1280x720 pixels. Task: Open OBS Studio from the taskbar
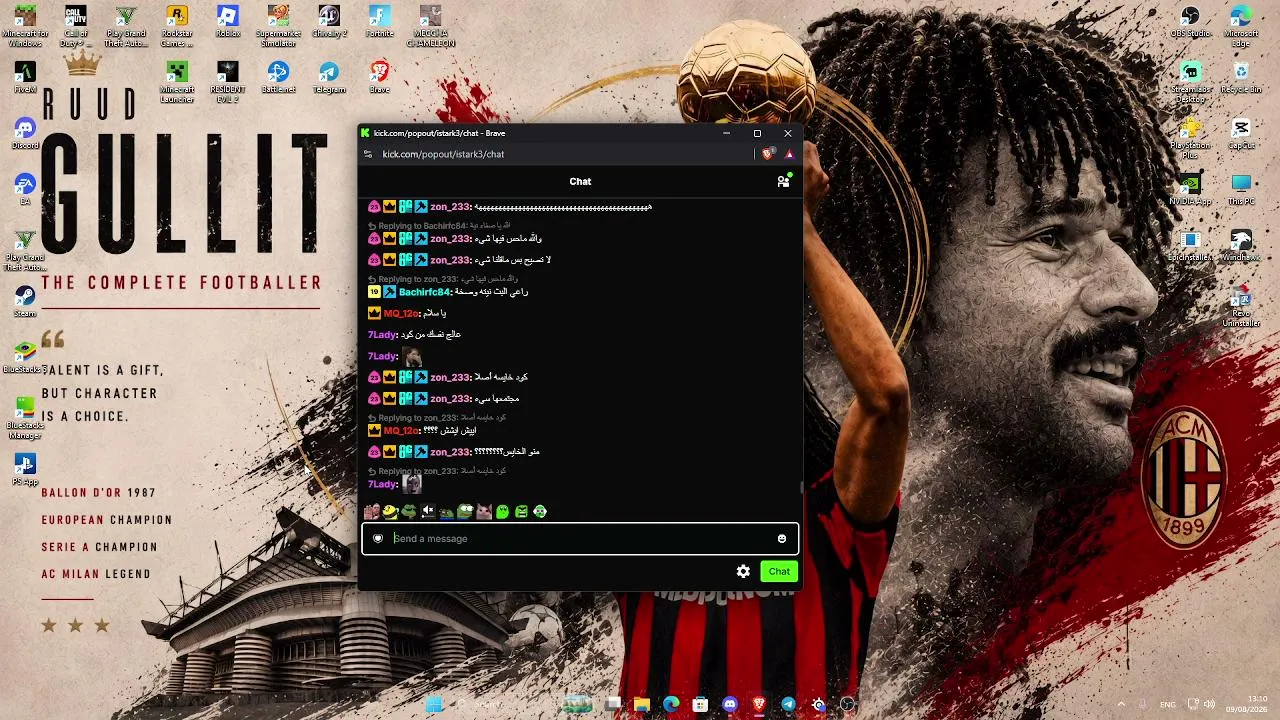(x=848, y=704)
